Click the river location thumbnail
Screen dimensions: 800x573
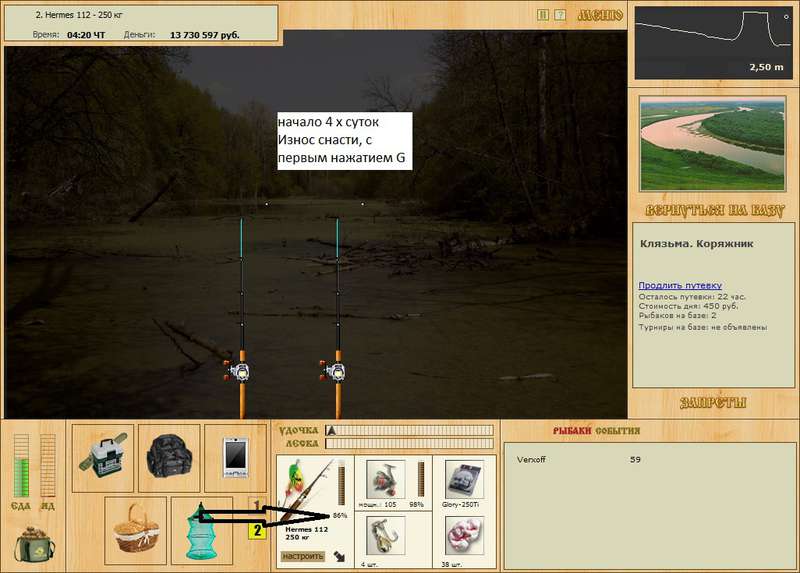pyautogui.click(x=712, y=144)
